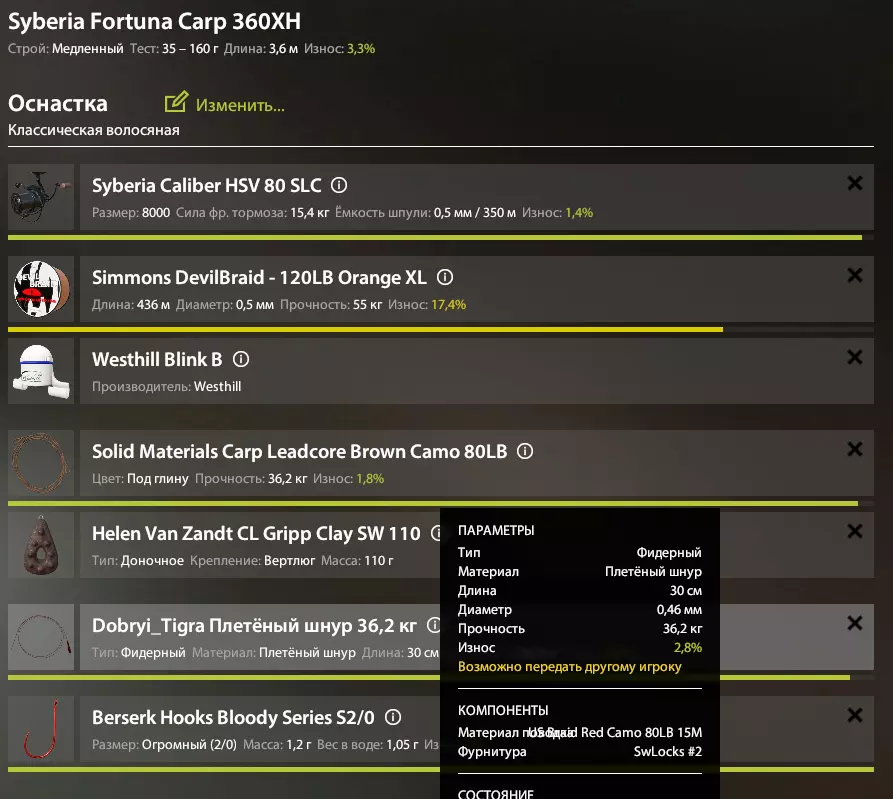The height and width of the screenshot is (799, 893).
Task: Remove the Westhill Blink B alarm
Action: pyautogui.click(x=854, y=357)
